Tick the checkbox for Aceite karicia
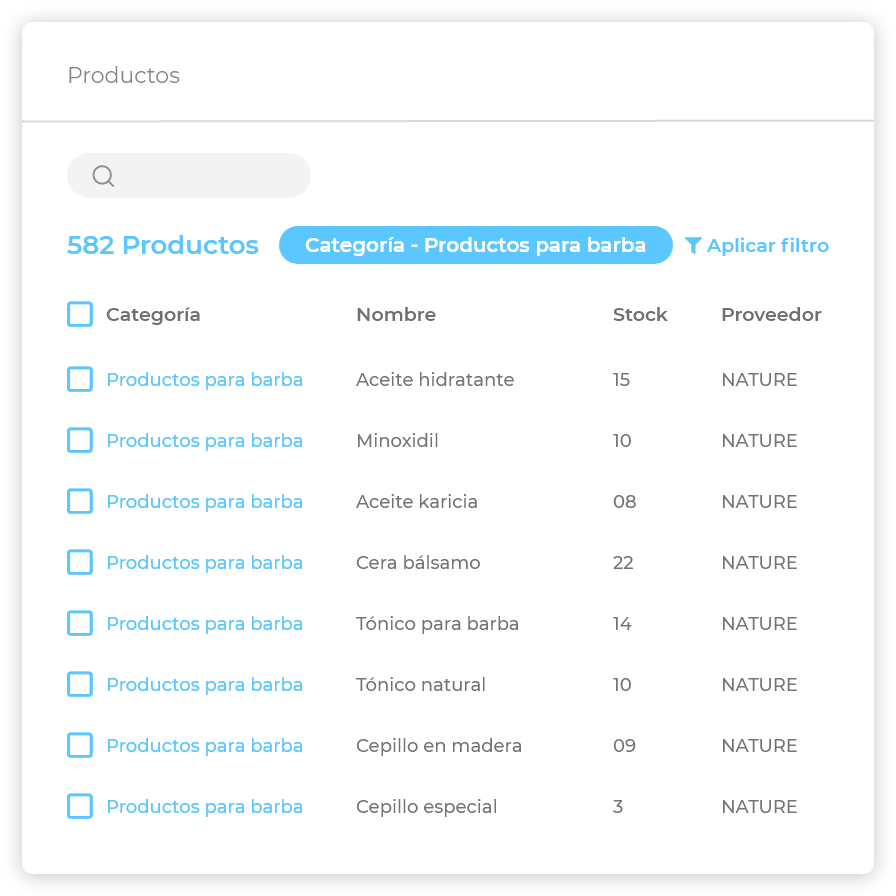This screenshot has width=896, height=896. [x=80, y=501]
